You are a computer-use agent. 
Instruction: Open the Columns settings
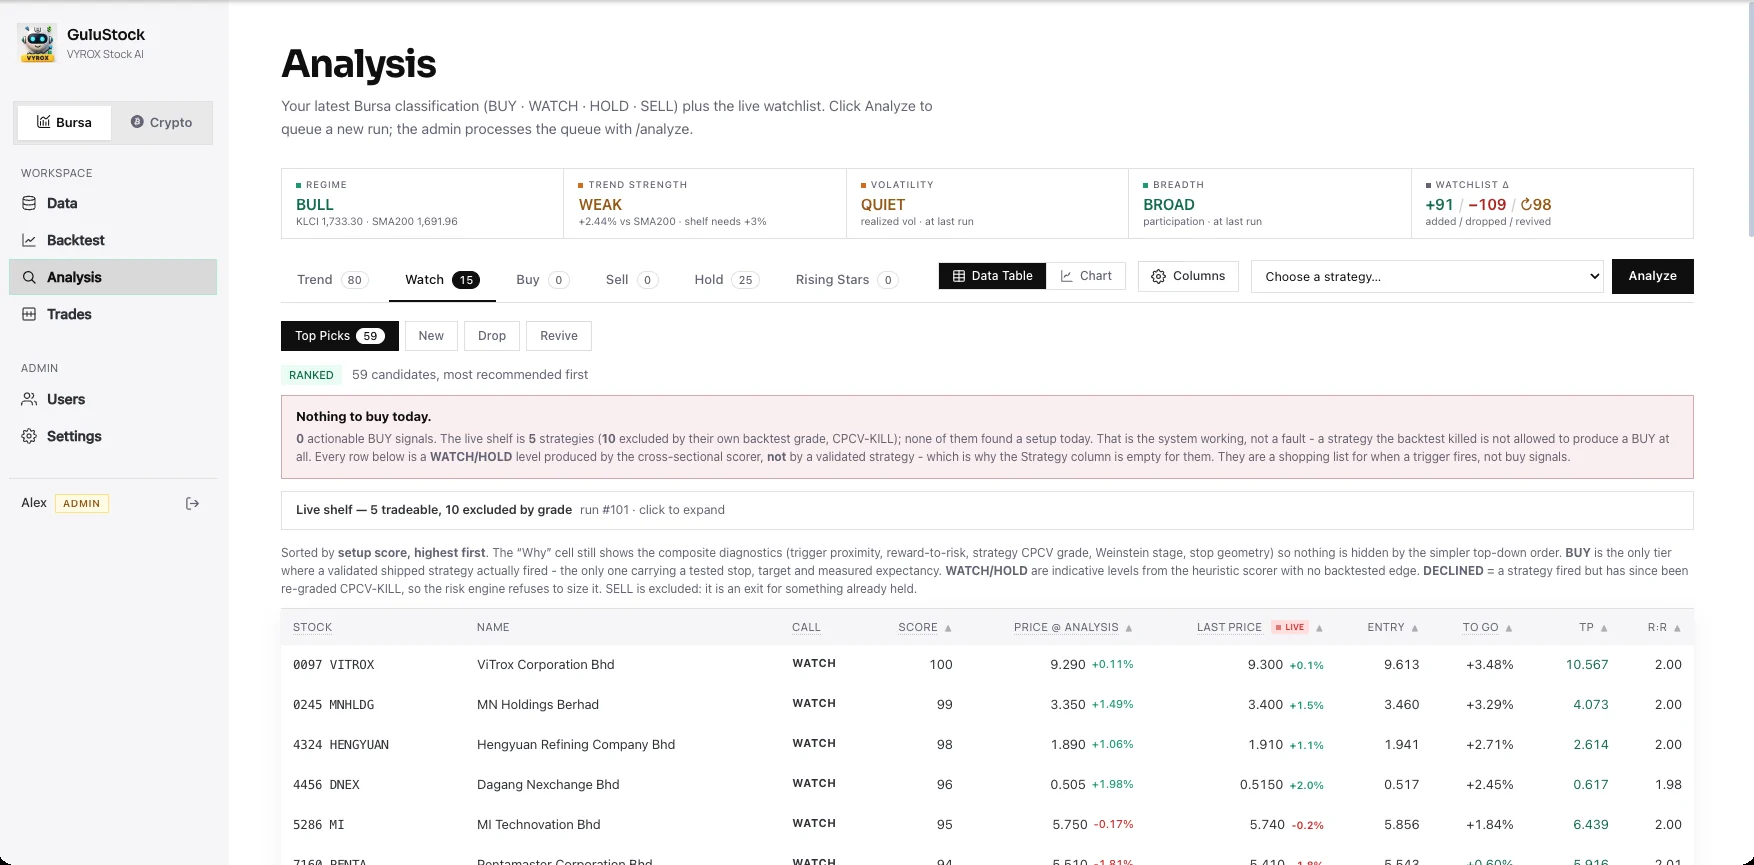[x=1188, y=276]
